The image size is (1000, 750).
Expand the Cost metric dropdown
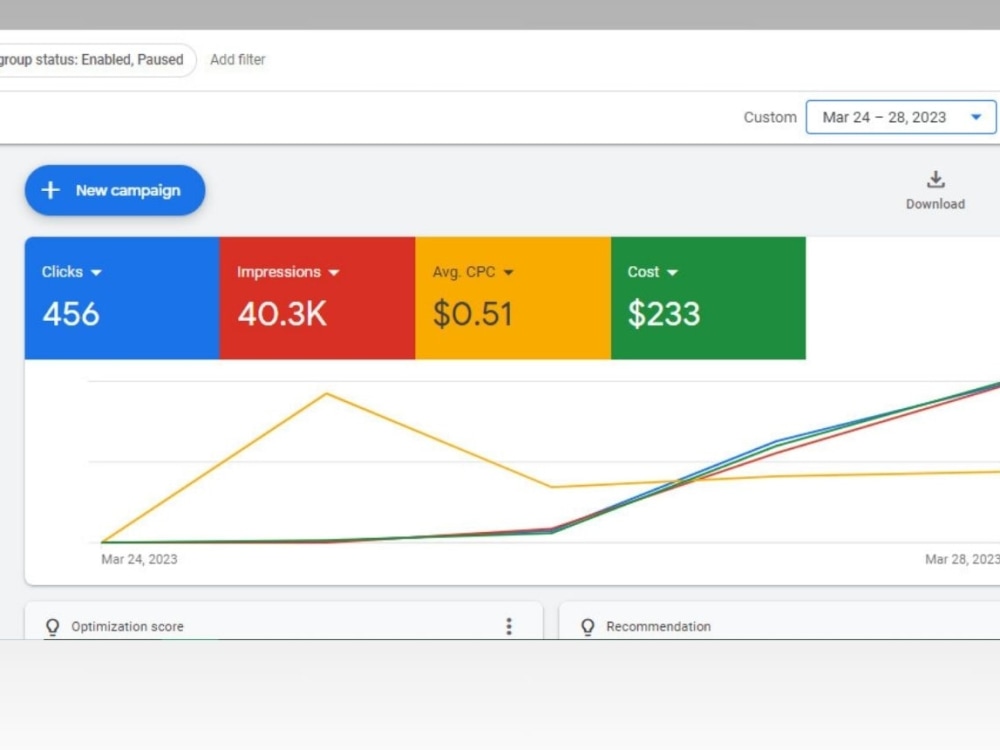(672, 272)
